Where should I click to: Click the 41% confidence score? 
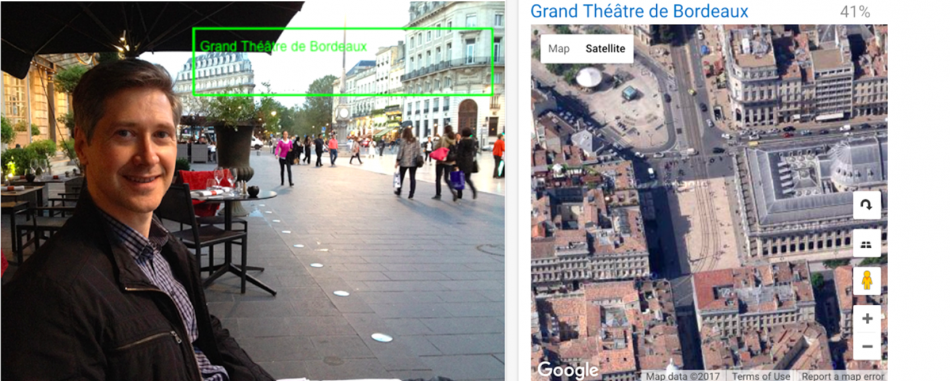(855, 12)
